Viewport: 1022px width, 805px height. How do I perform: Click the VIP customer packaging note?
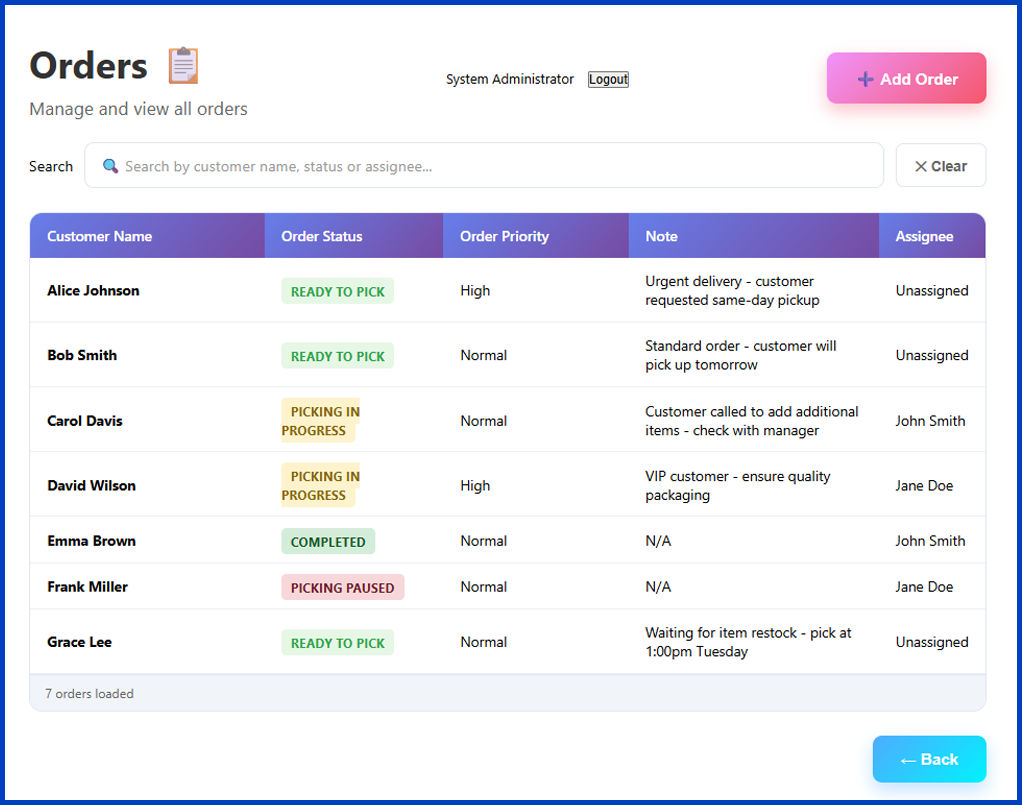coord(737,486)
